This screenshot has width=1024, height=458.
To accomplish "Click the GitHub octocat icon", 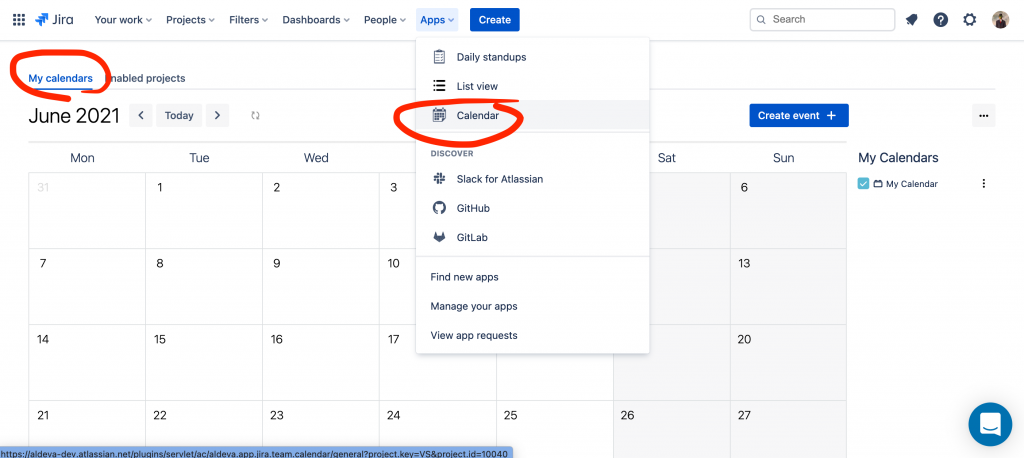I will point(440,208).
